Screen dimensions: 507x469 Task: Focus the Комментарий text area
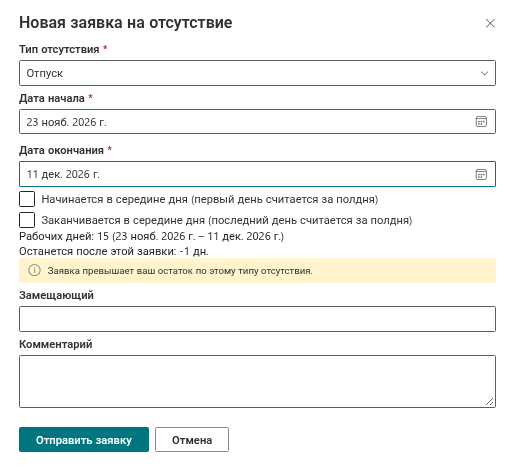(257, 381)
